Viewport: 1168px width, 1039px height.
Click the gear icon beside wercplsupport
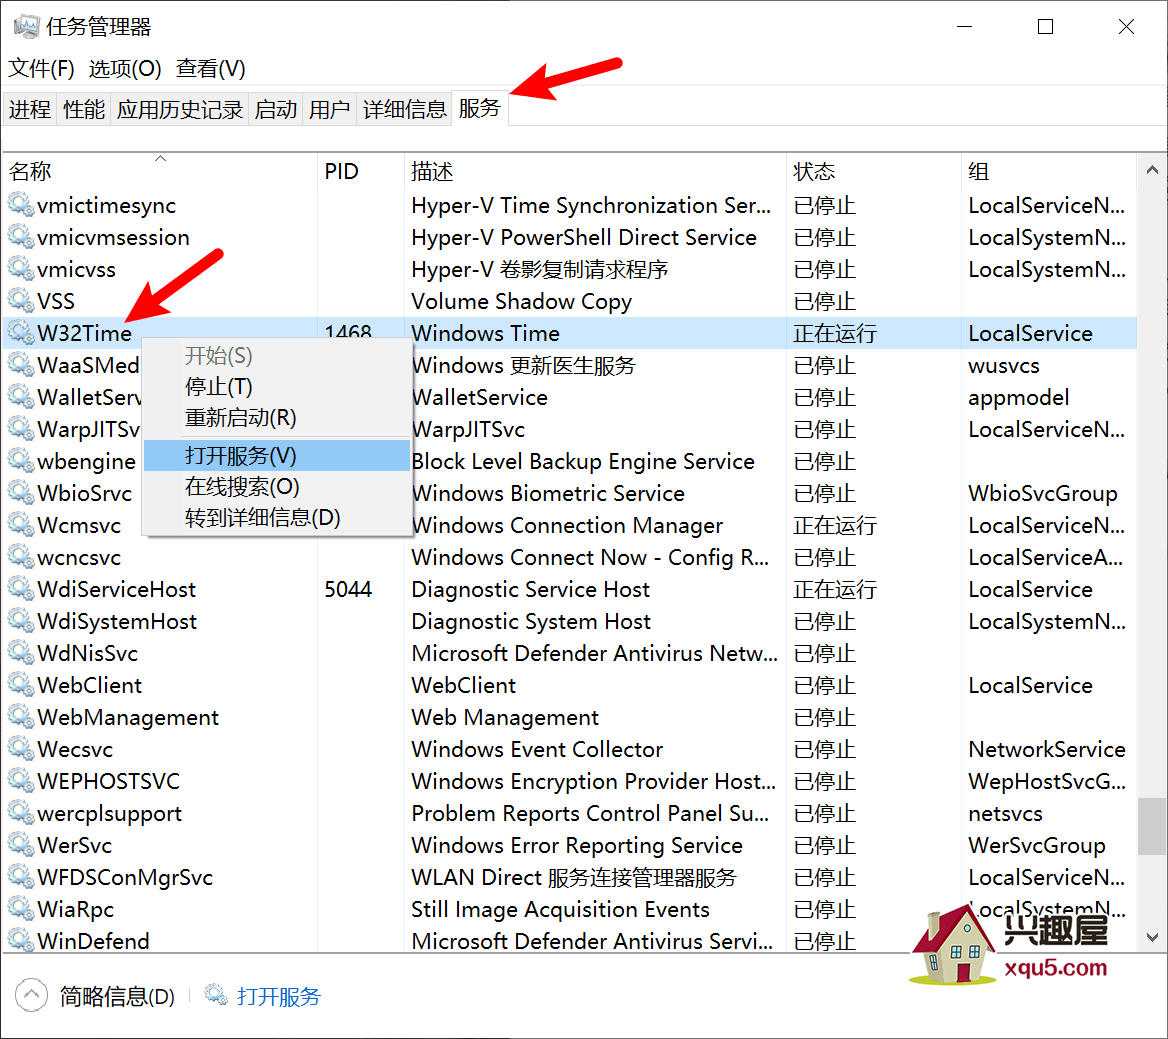tap(21, 813)
